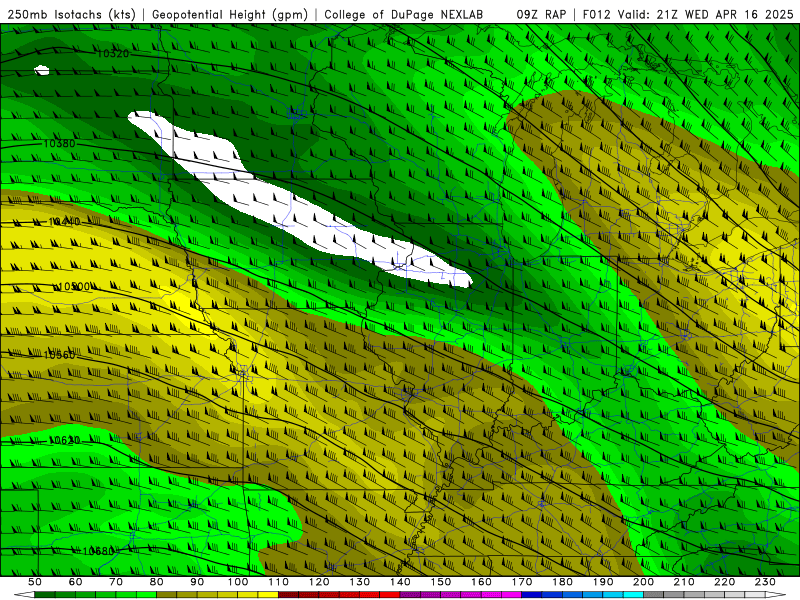Click the 230 value on the legend scale
Image resolution: width=800 pixels, height=600 pixels.
pyautogui.click(x=765, y=582)
